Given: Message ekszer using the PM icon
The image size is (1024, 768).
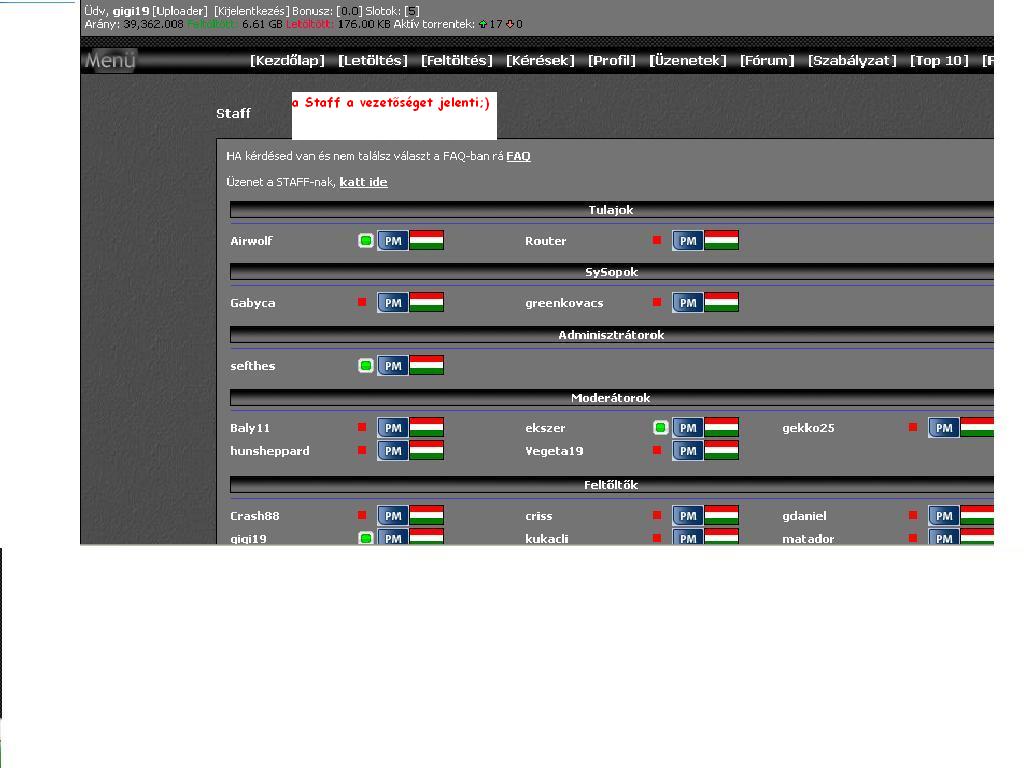Looking at the screenshot, I should (x=687, y=428).
